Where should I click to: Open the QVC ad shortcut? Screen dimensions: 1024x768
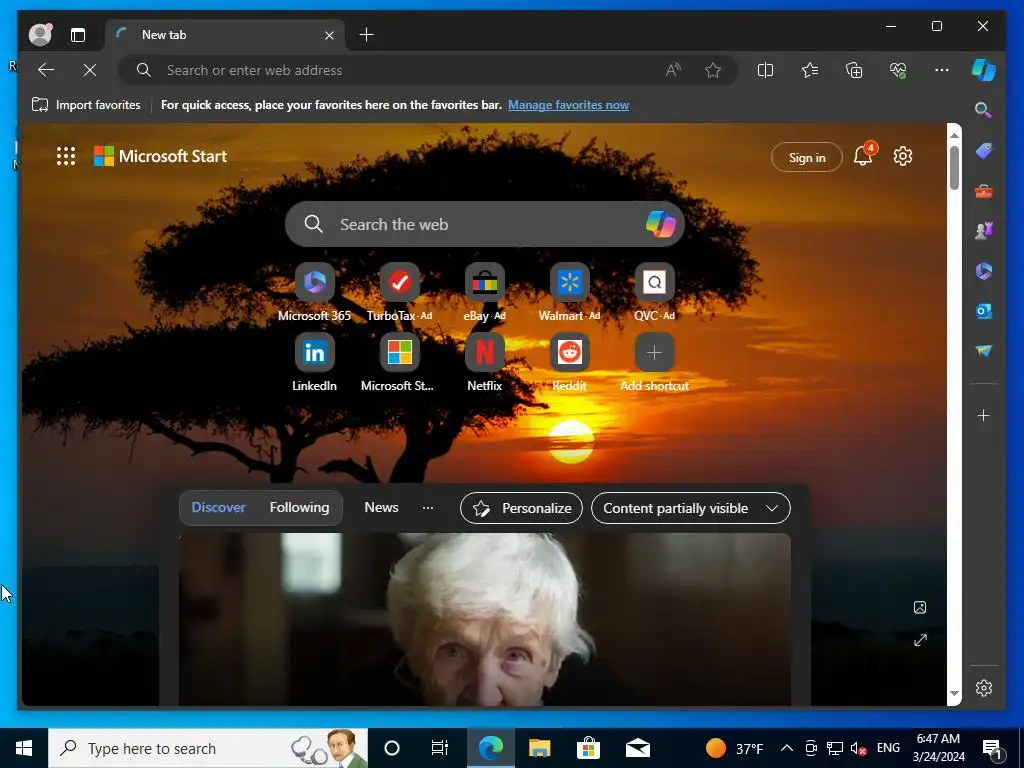[654, 293]
